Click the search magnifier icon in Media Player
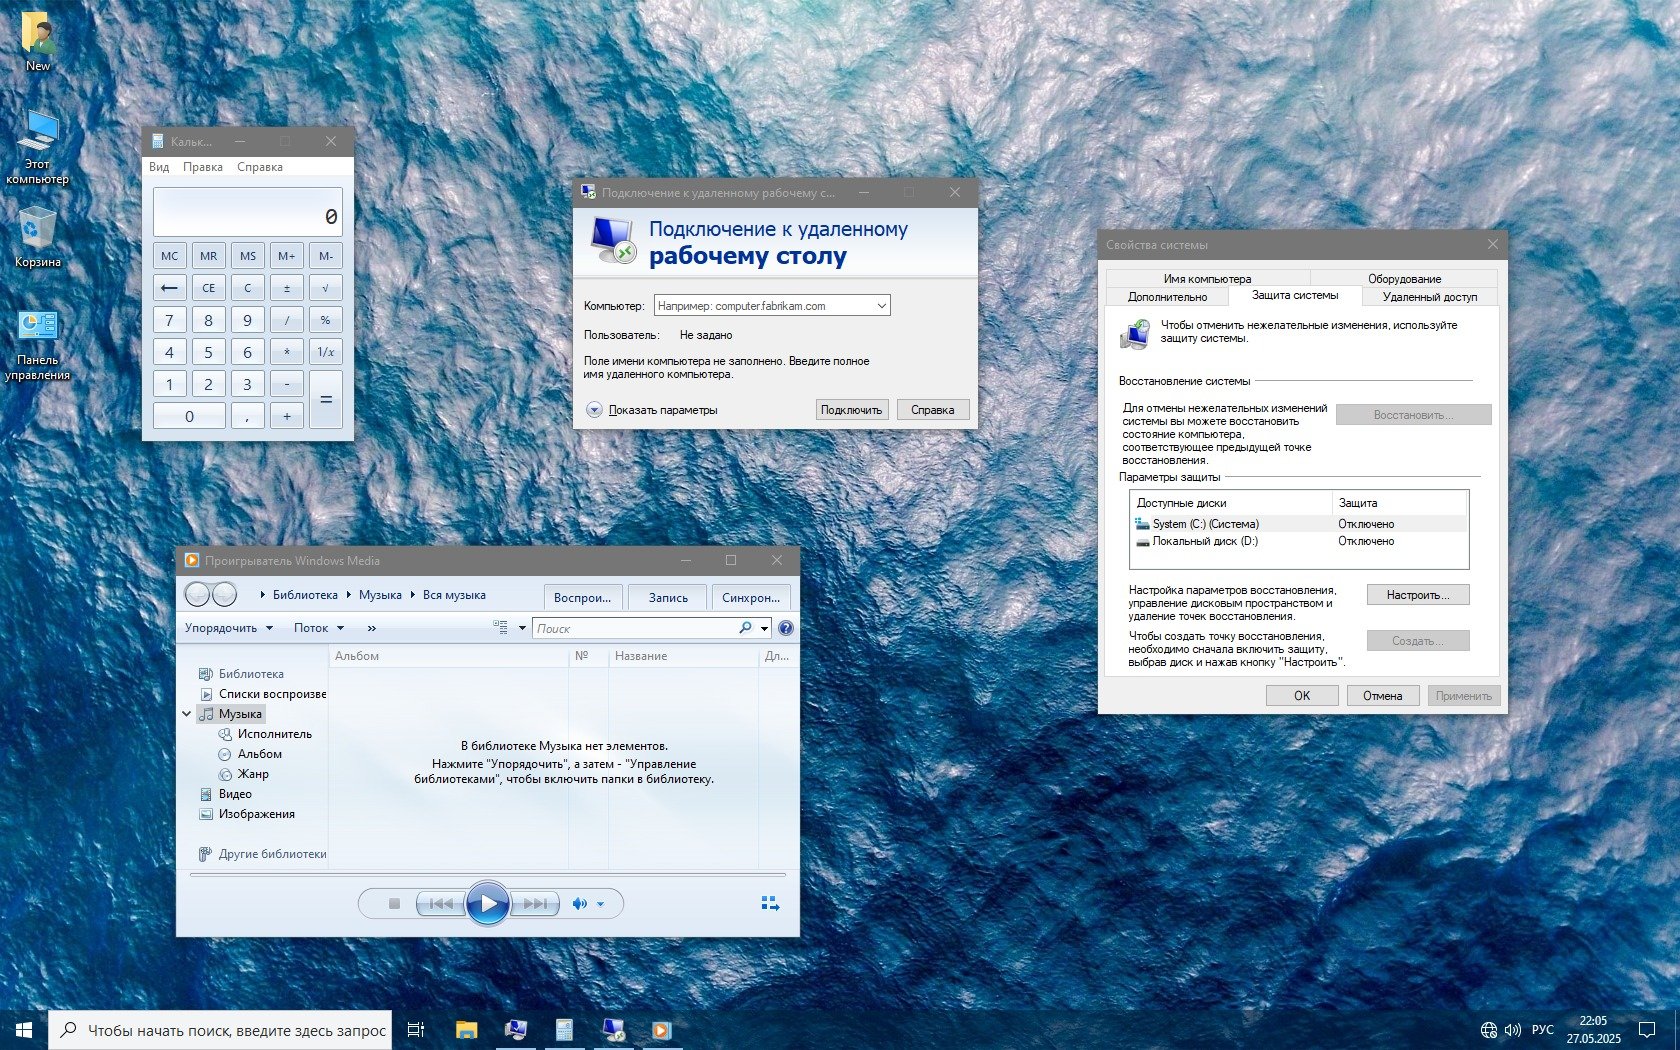Screen dimensions: 1680x1050 pos(745,628)
